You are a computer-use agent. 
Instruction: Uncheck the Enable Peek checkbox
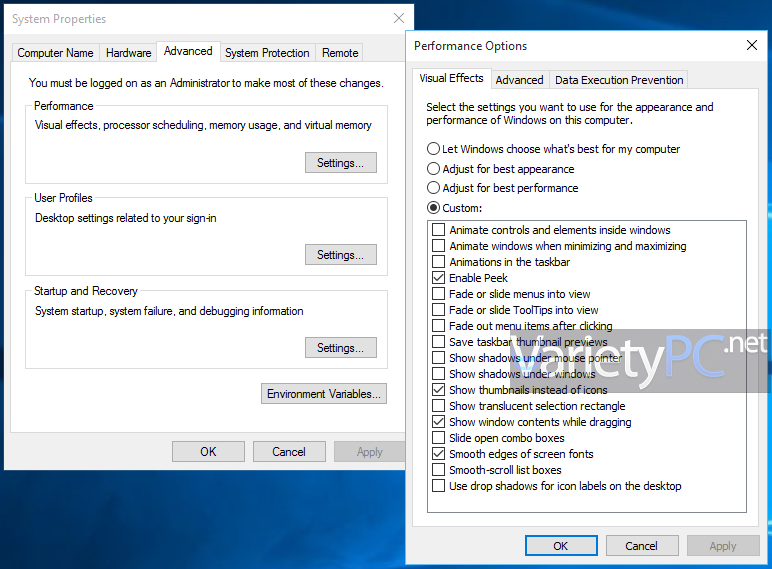click(438, 278)
